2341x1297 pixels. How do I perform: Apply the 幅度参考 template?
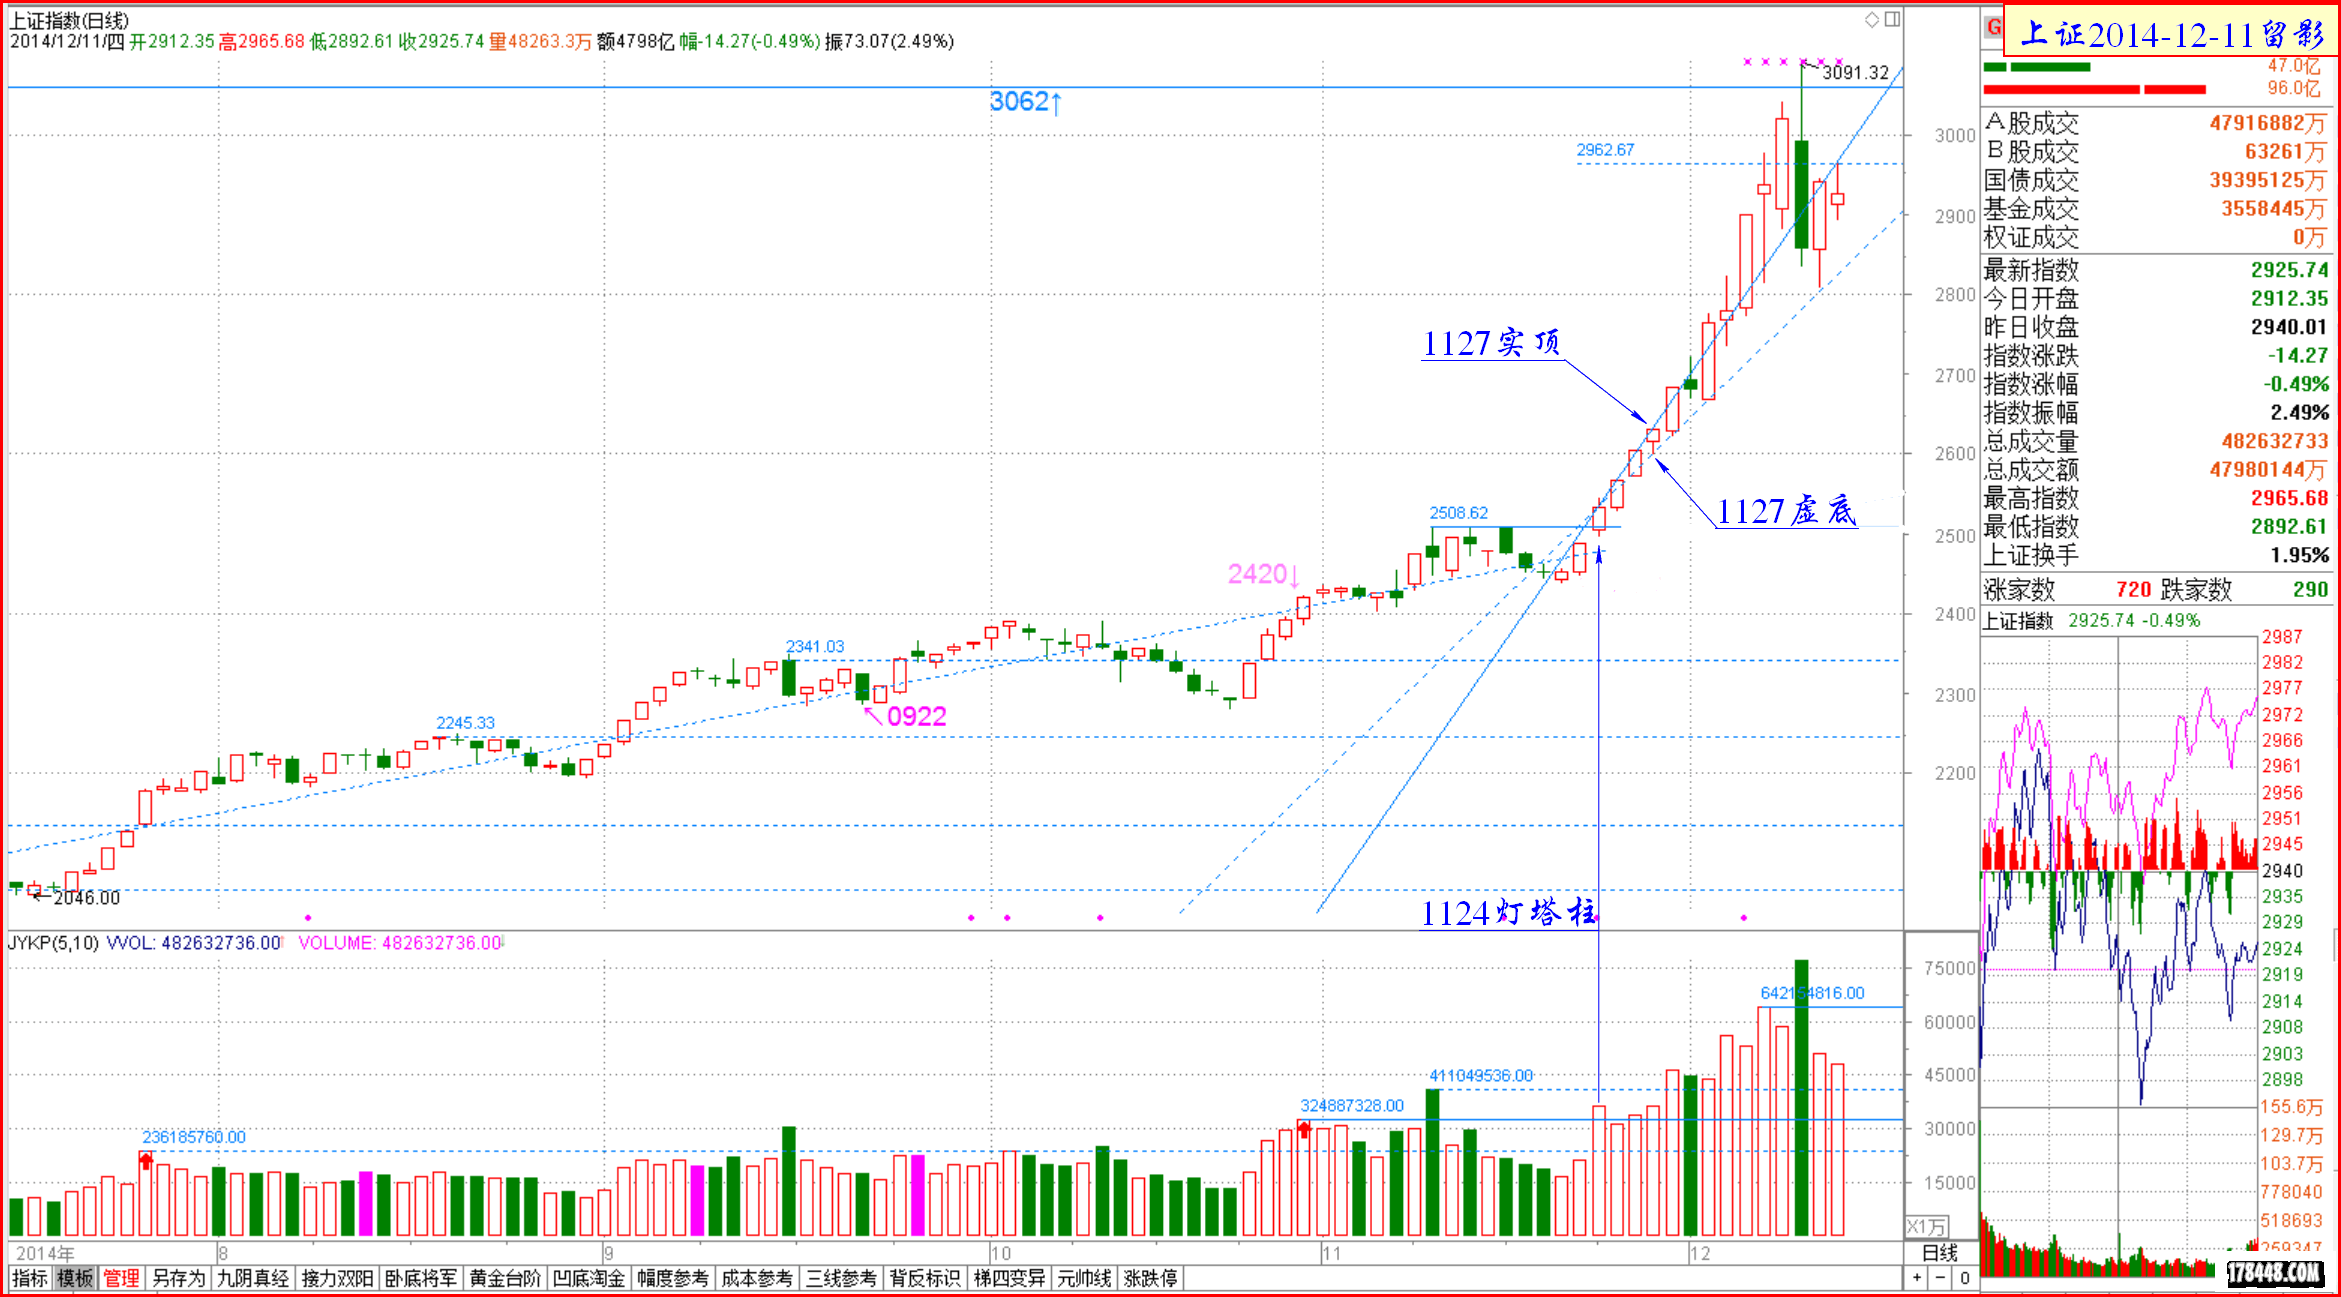[673, 1278]
